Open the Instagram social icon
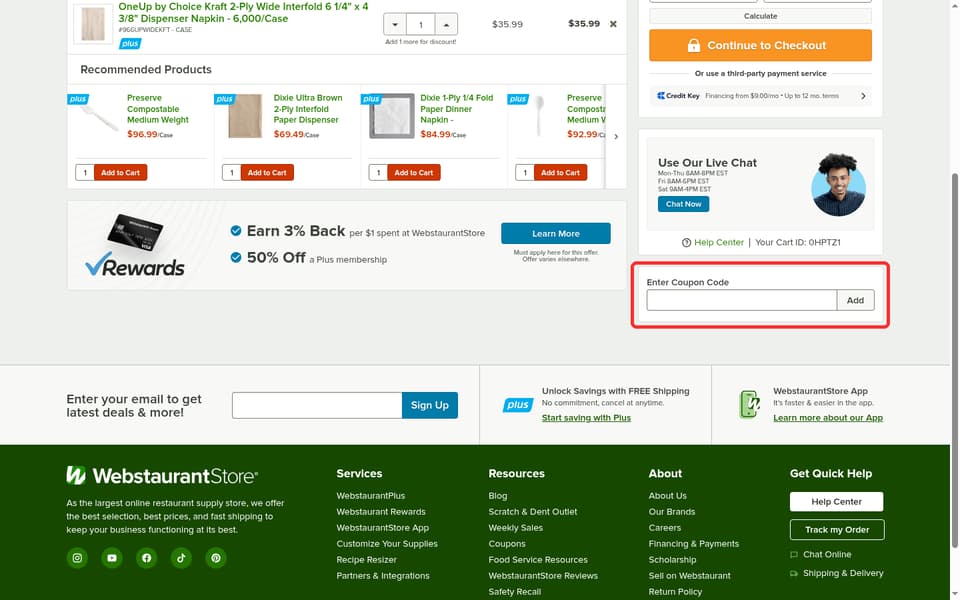960x600 pixels. pyautogui.click(x=77, y=558)
